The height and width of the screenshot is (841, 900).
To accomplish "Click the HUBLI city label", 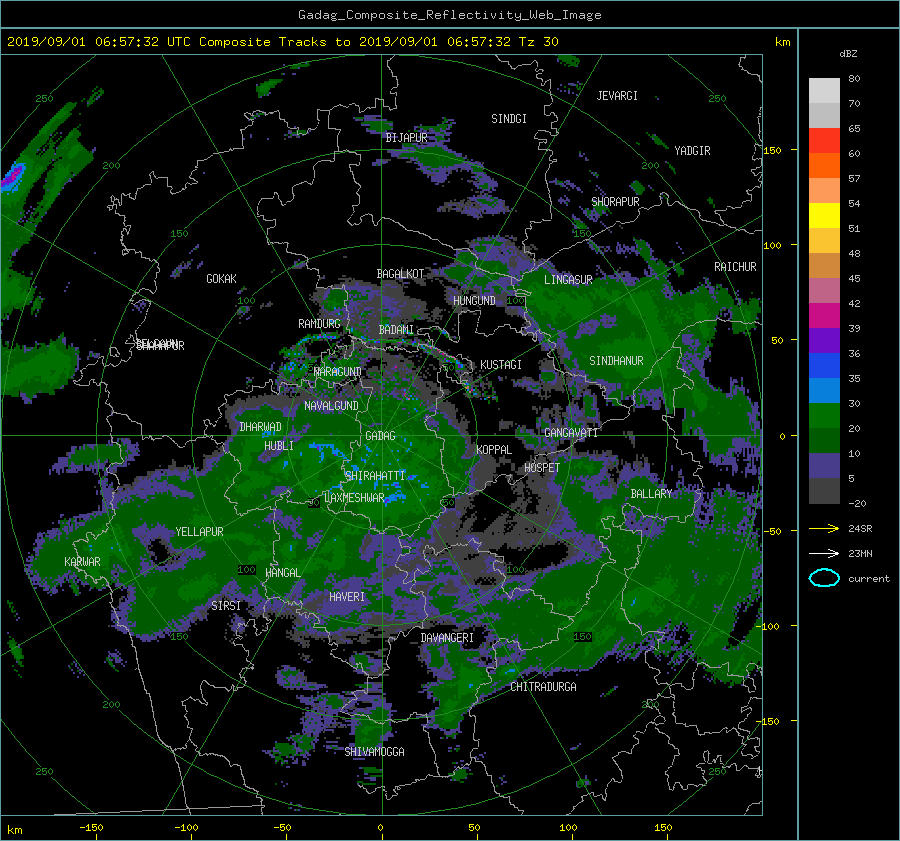I will 278,445.
